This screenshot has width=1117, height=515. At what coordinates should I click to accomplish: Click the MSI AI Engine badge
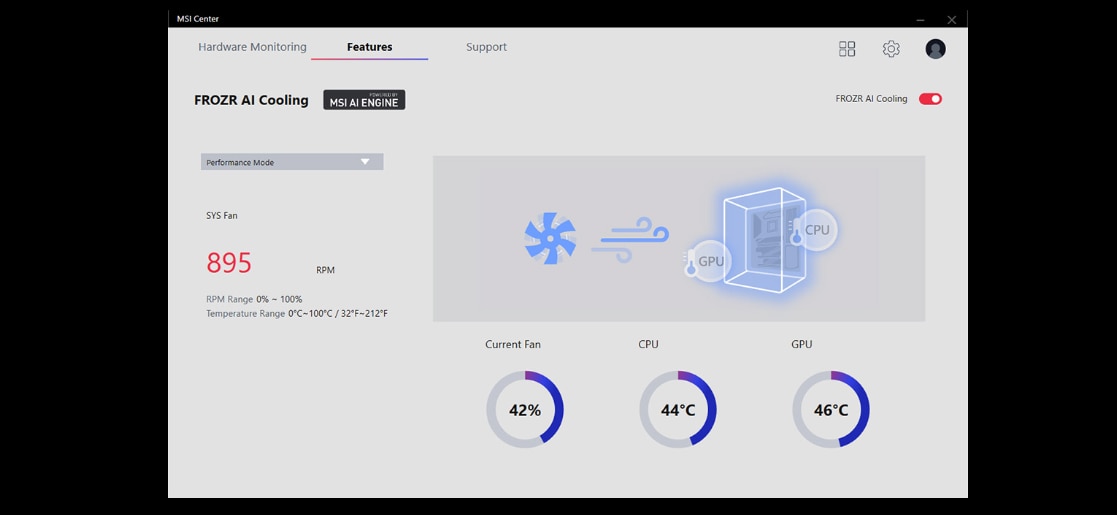click(364, 100)
